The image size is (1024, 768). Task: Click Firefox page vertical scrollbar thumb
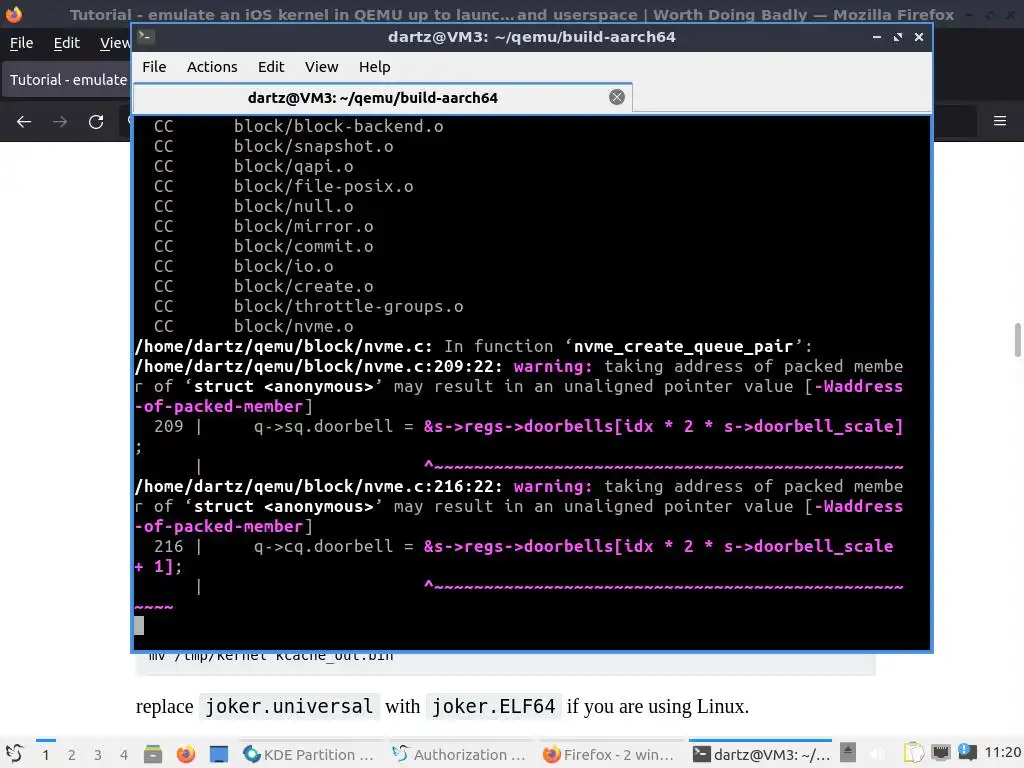(x=1017, y=340)
